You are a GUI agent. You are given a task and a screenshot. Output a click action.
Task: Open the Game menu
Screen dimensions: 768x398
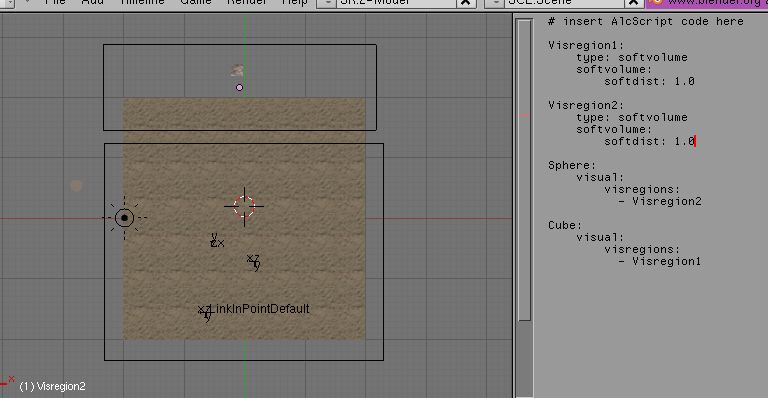[x=196, y=2]
